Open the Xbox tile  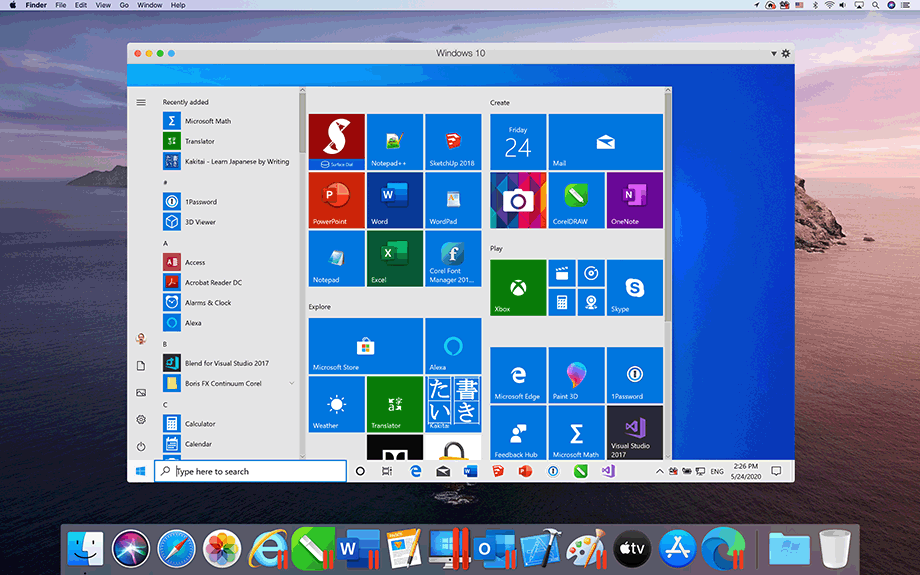click(518, 288)
